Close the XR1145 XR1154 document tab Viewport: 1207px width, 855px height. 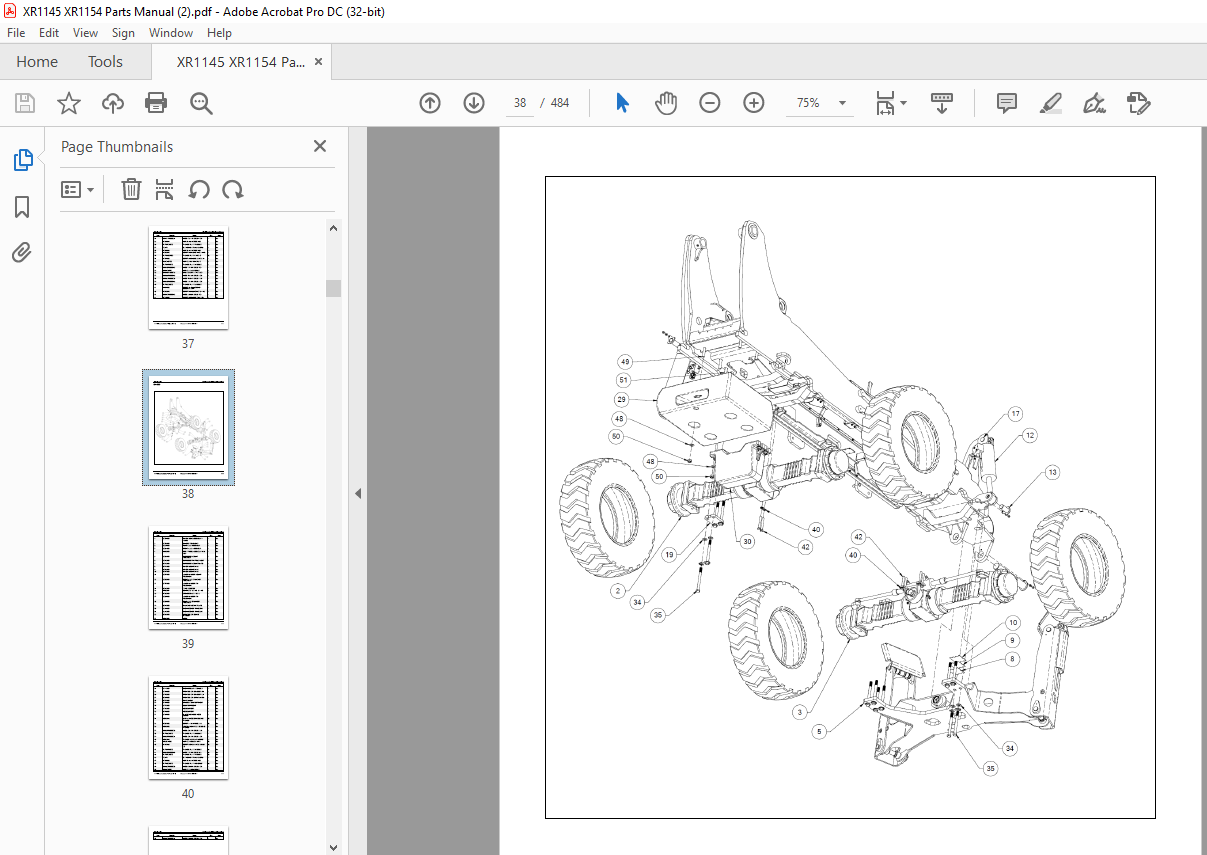coord(318,62)
